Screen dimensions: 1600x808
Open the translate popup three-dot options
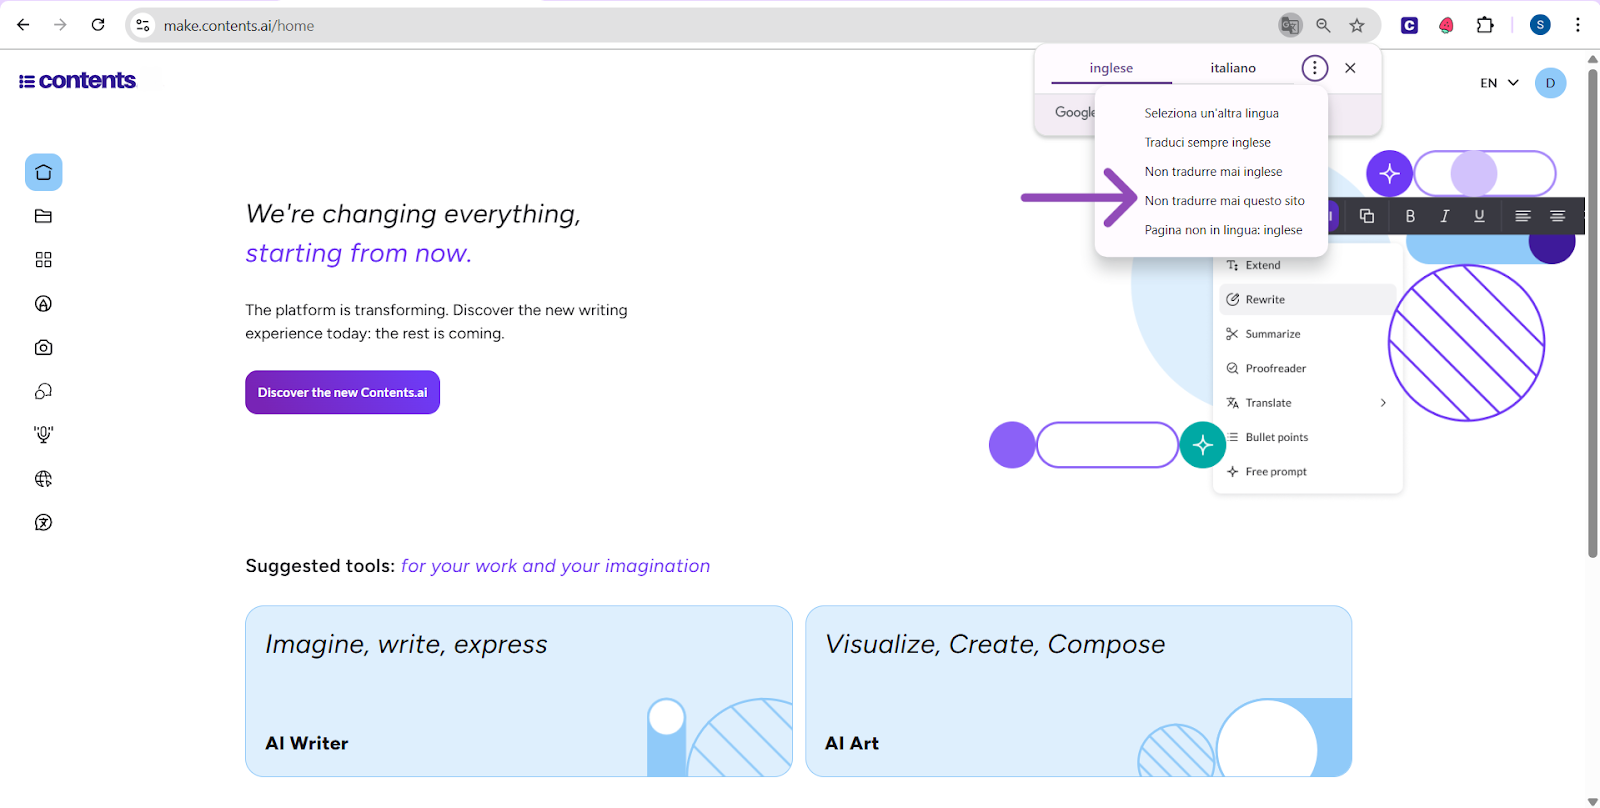point(1314,68)
